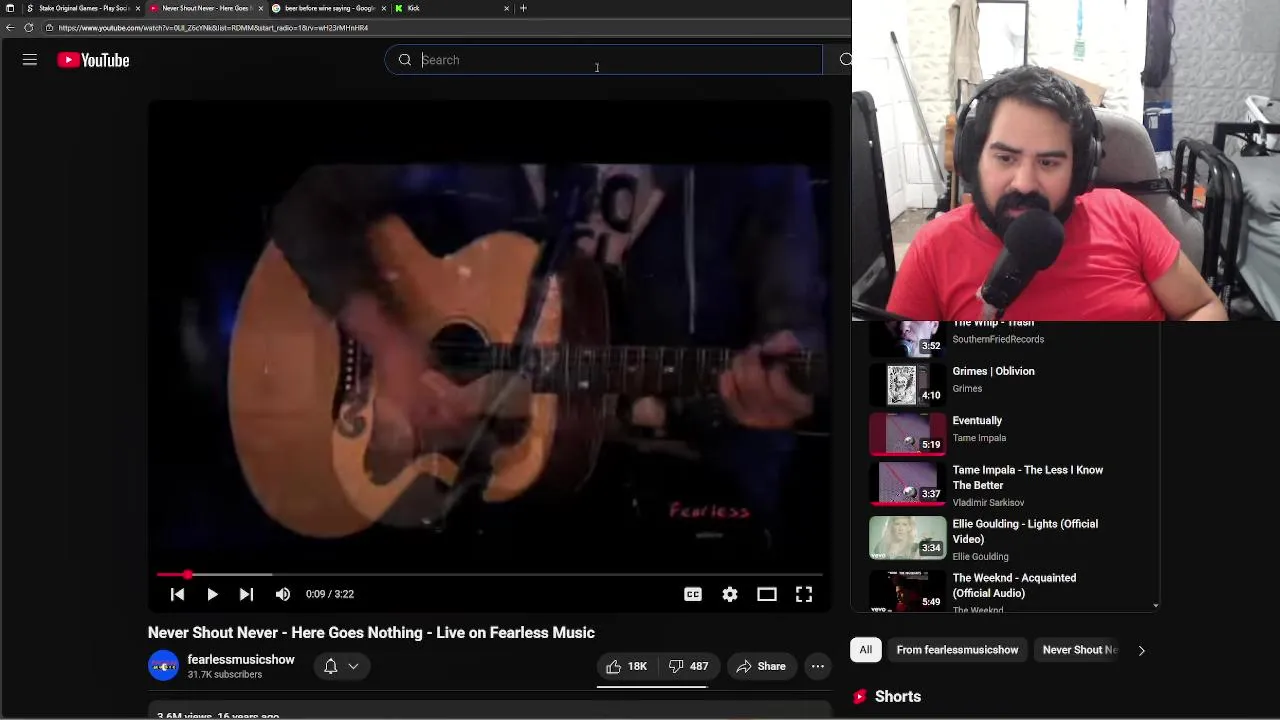Close the Kick browser tab
The image size is (1280, 720).
[506, 8]
